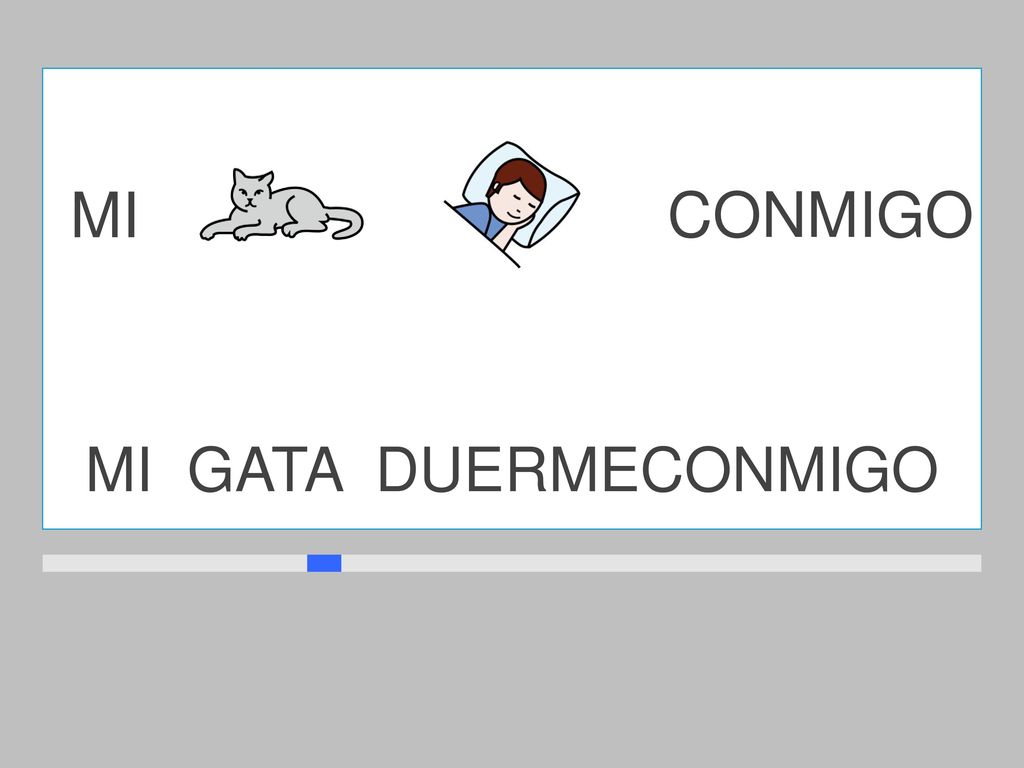
Task: Select the word MI in the top row
Action: (x=104, y=215)
